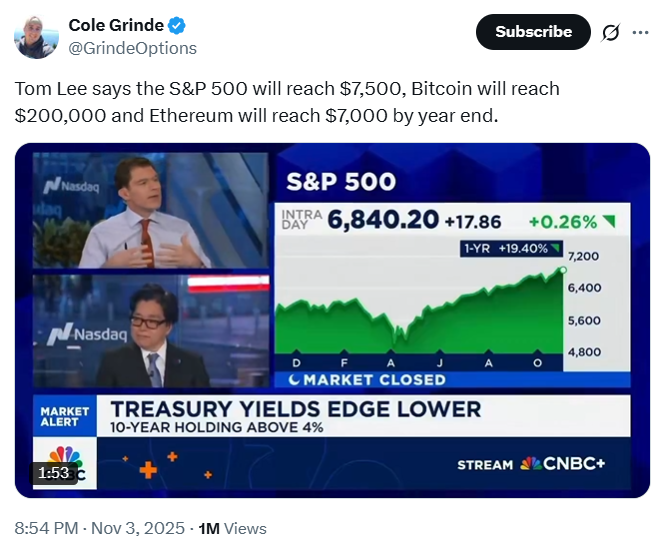Click the CNBC peacock logo in video
This screenshot has height=544, width=664.
[66, 464]
